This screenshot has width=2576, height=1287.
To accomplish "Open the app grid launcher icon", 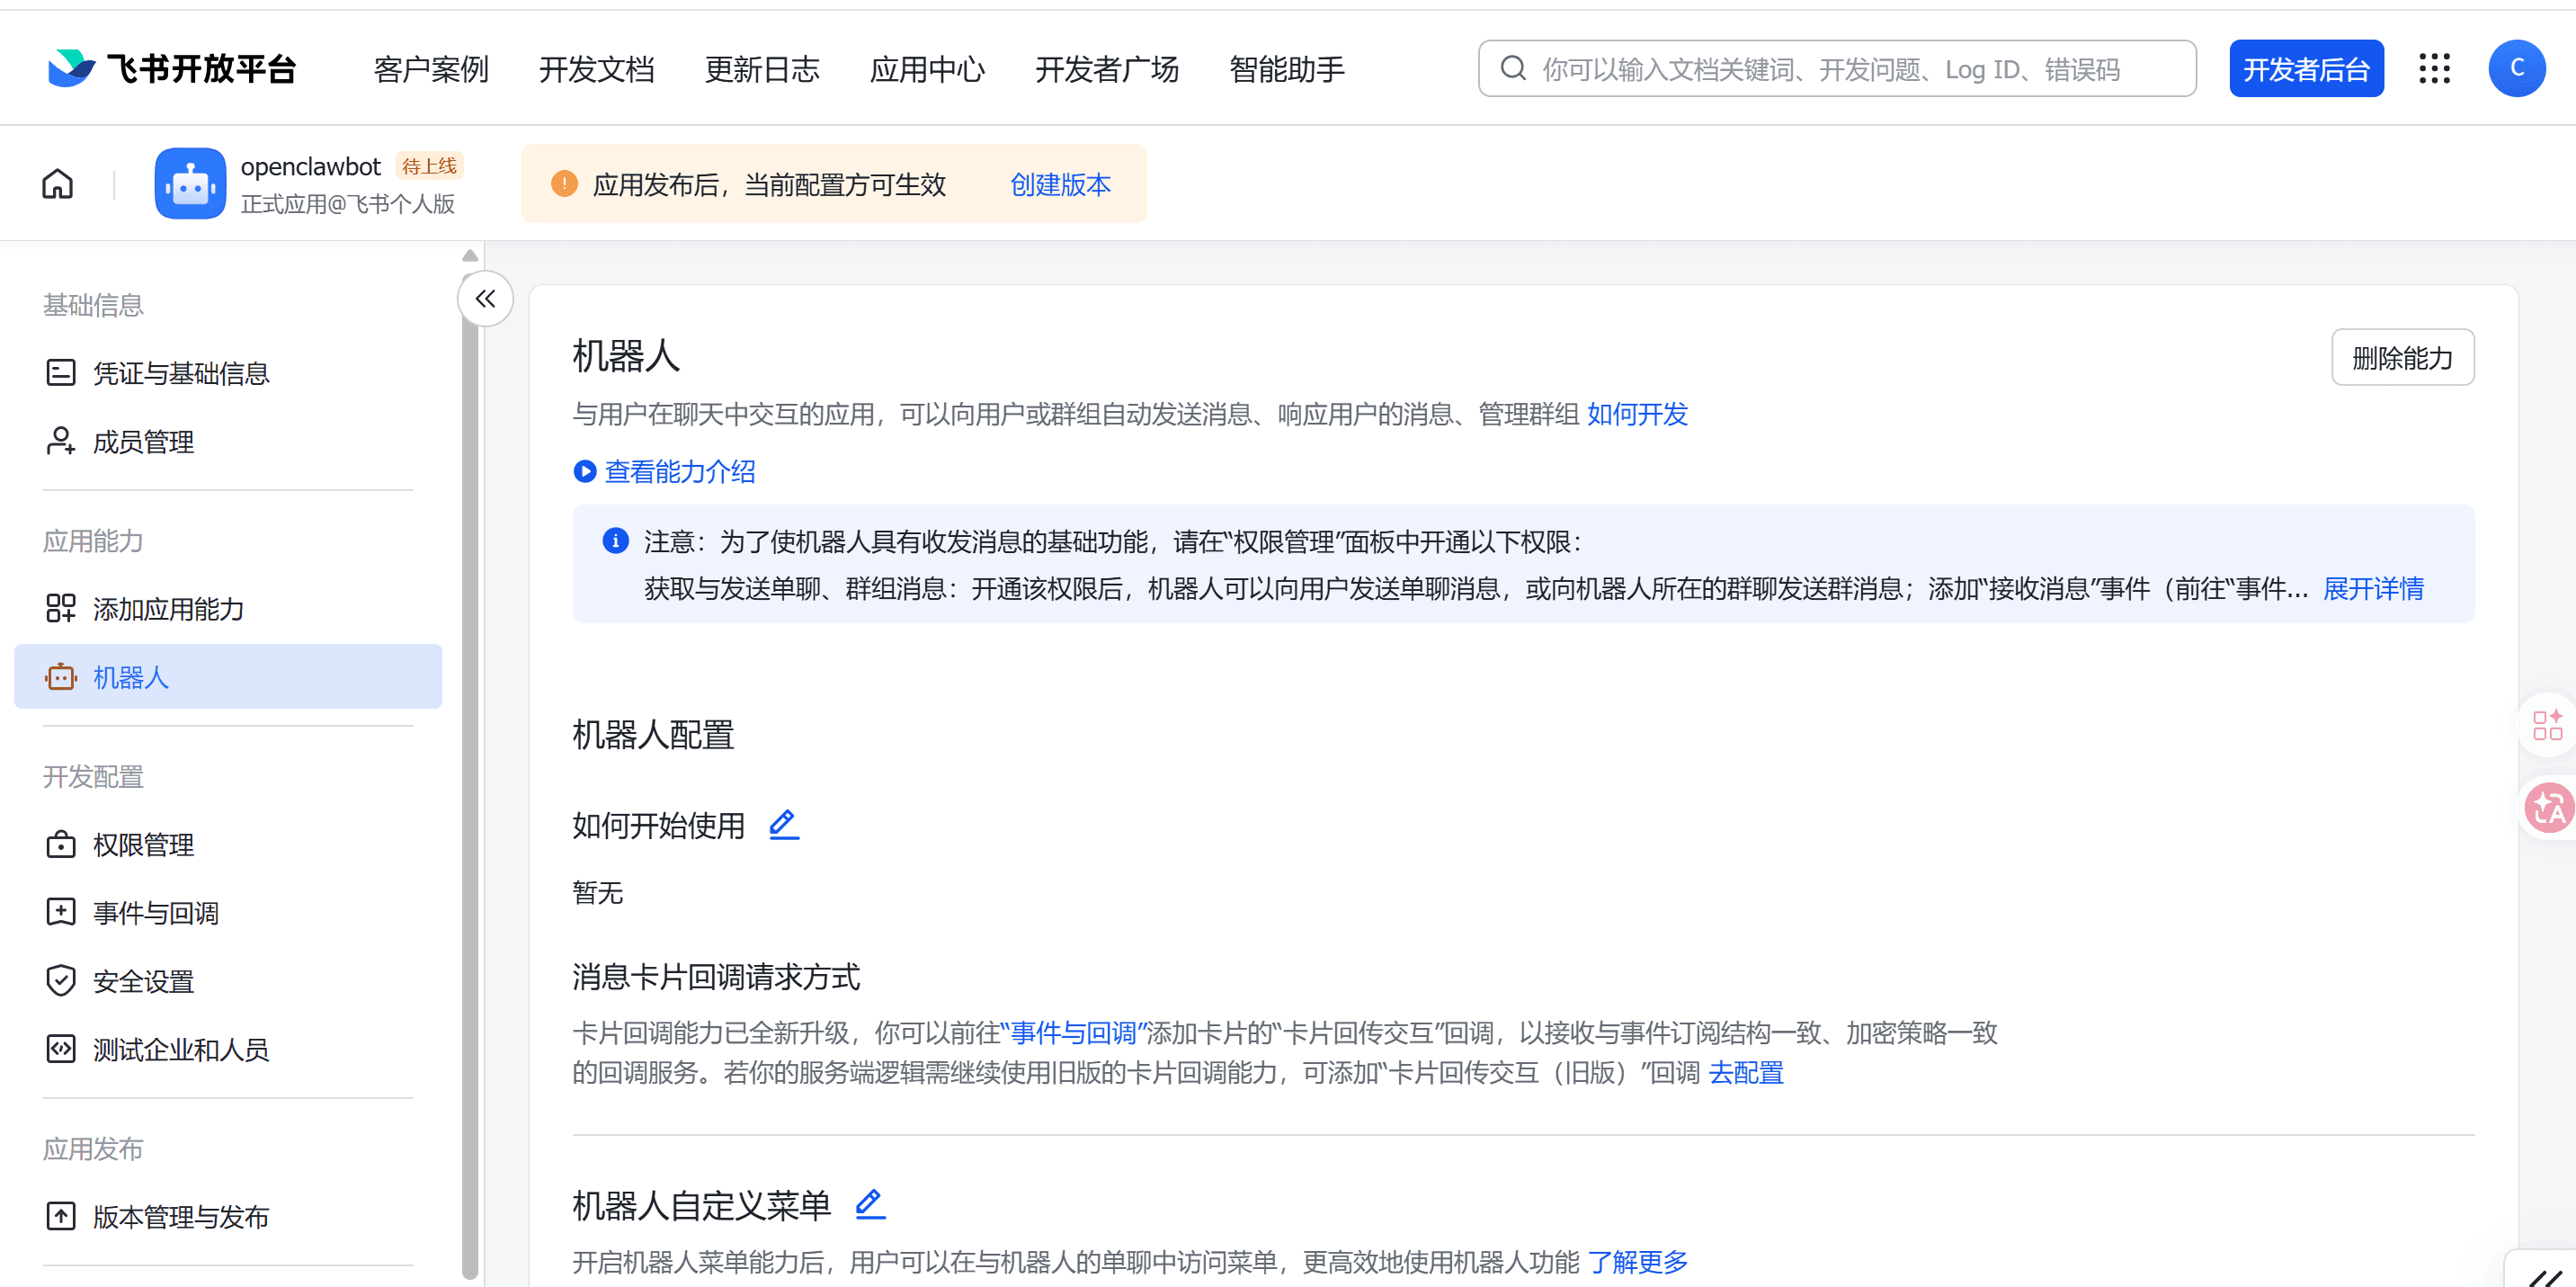I will (2434, 68).
